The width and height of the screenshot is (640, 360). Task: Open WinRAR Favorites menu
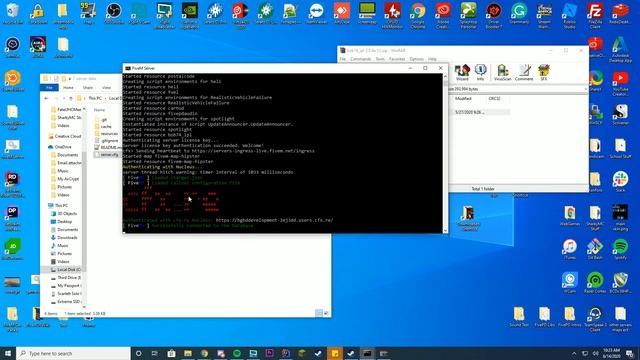(397, 59)
